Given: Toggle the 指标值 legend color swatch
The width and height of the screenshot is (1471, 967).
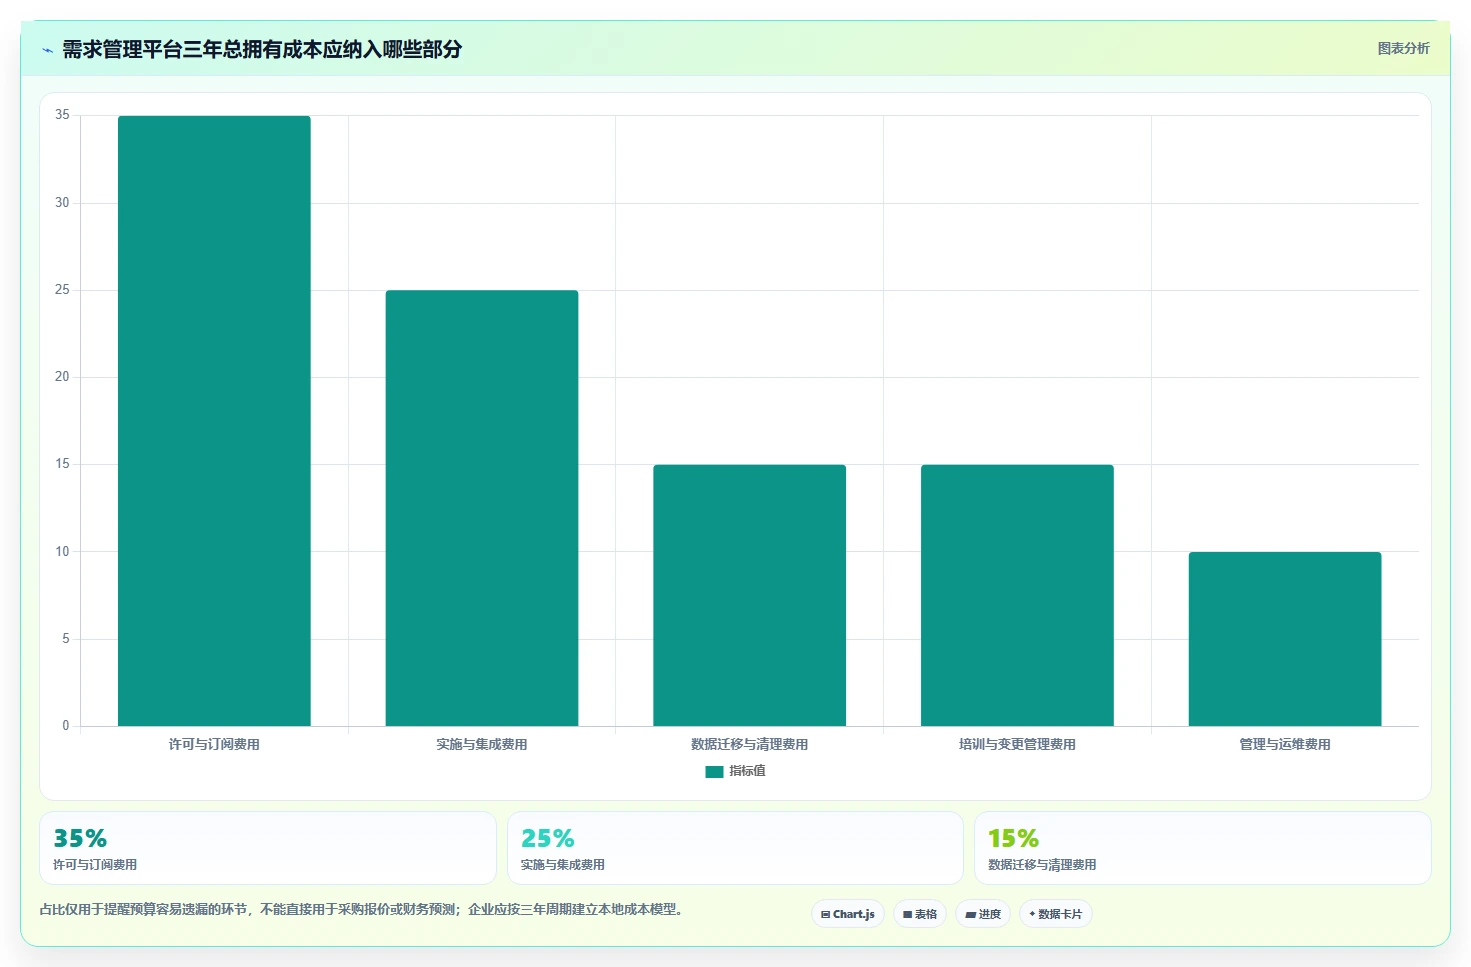Looking at the screenshot, I should tap(714, 772).
